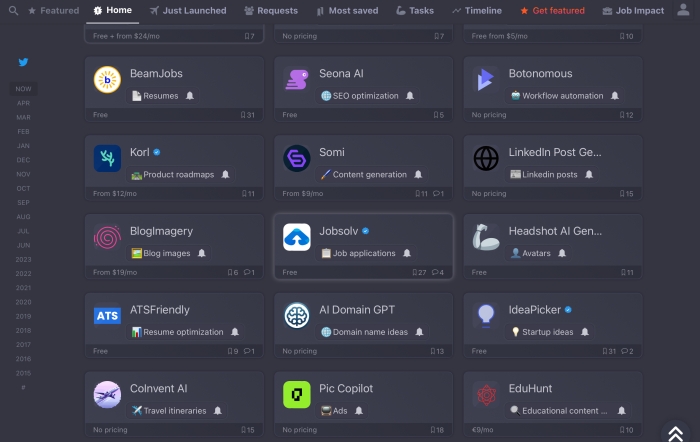Toggle notification bell for SEO optimization
Screen dimensions: 700x442
coord(410,96)
